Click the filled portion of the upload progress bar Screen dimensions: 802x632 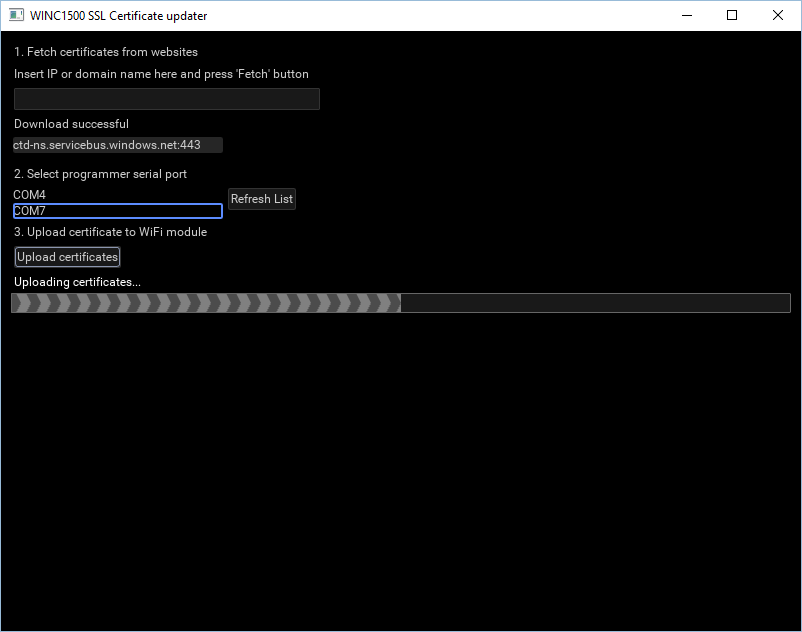(200, 302)
